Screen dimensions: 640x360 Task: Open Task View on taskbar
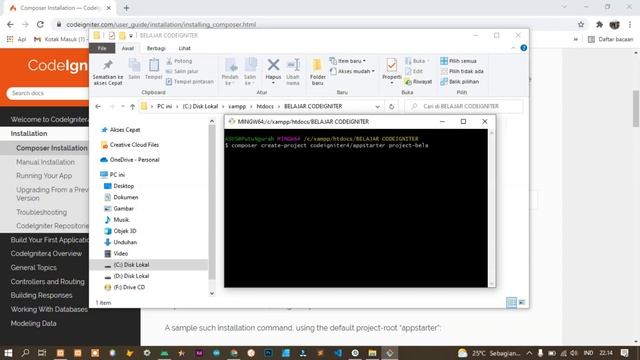coord(42,353)
